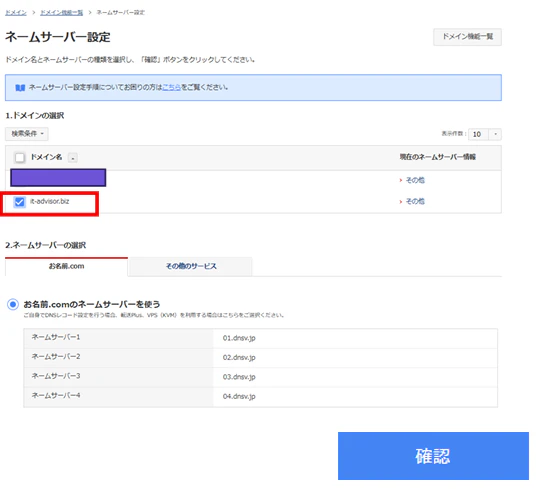Click the ネームサーバー4 row label
Image resolution: width=537 pixels, height=489 pixels.
click(56, 396)
